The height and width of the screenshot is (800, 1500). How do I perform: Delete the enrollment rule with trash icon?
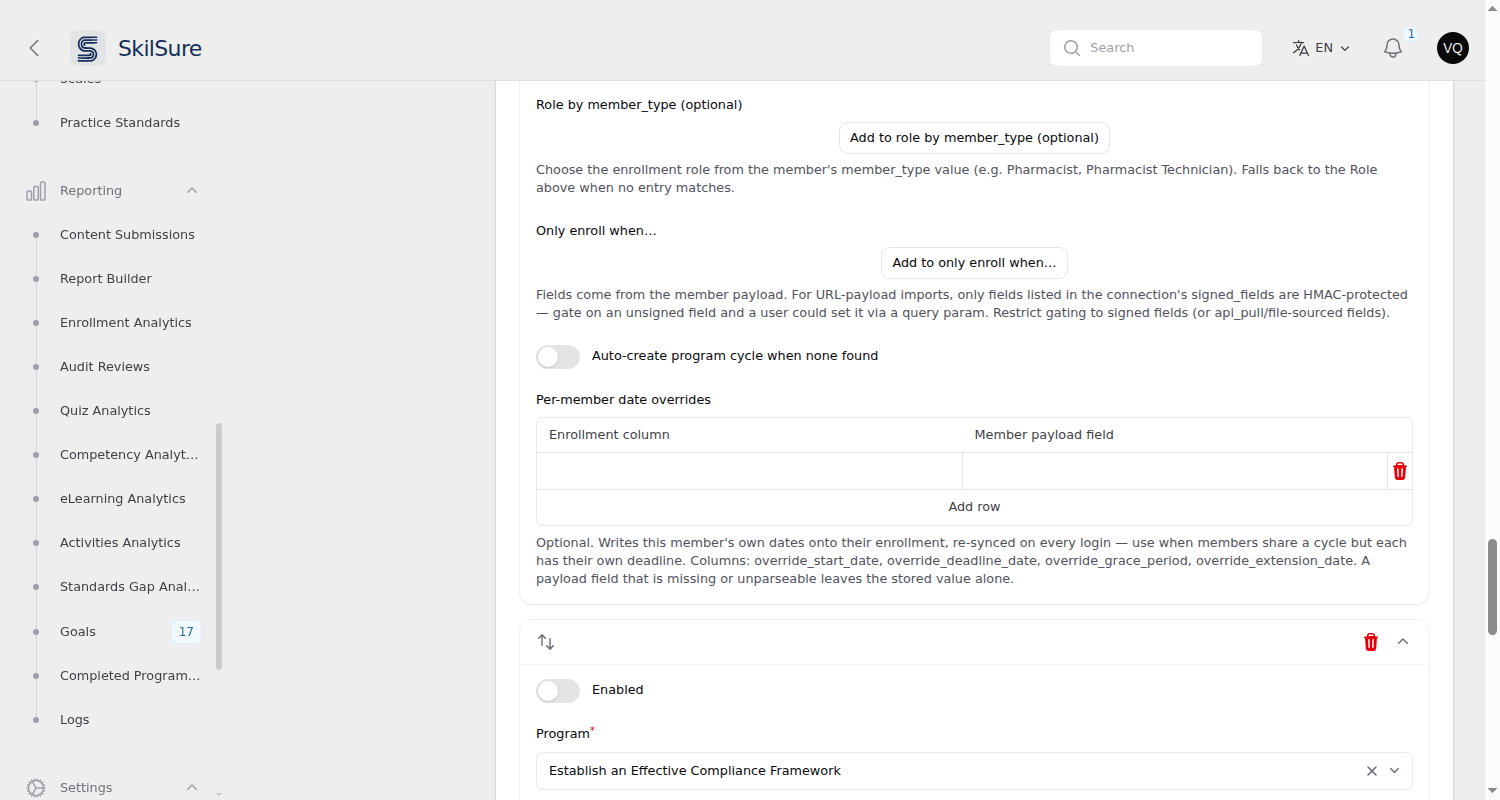coord(1371,642)
